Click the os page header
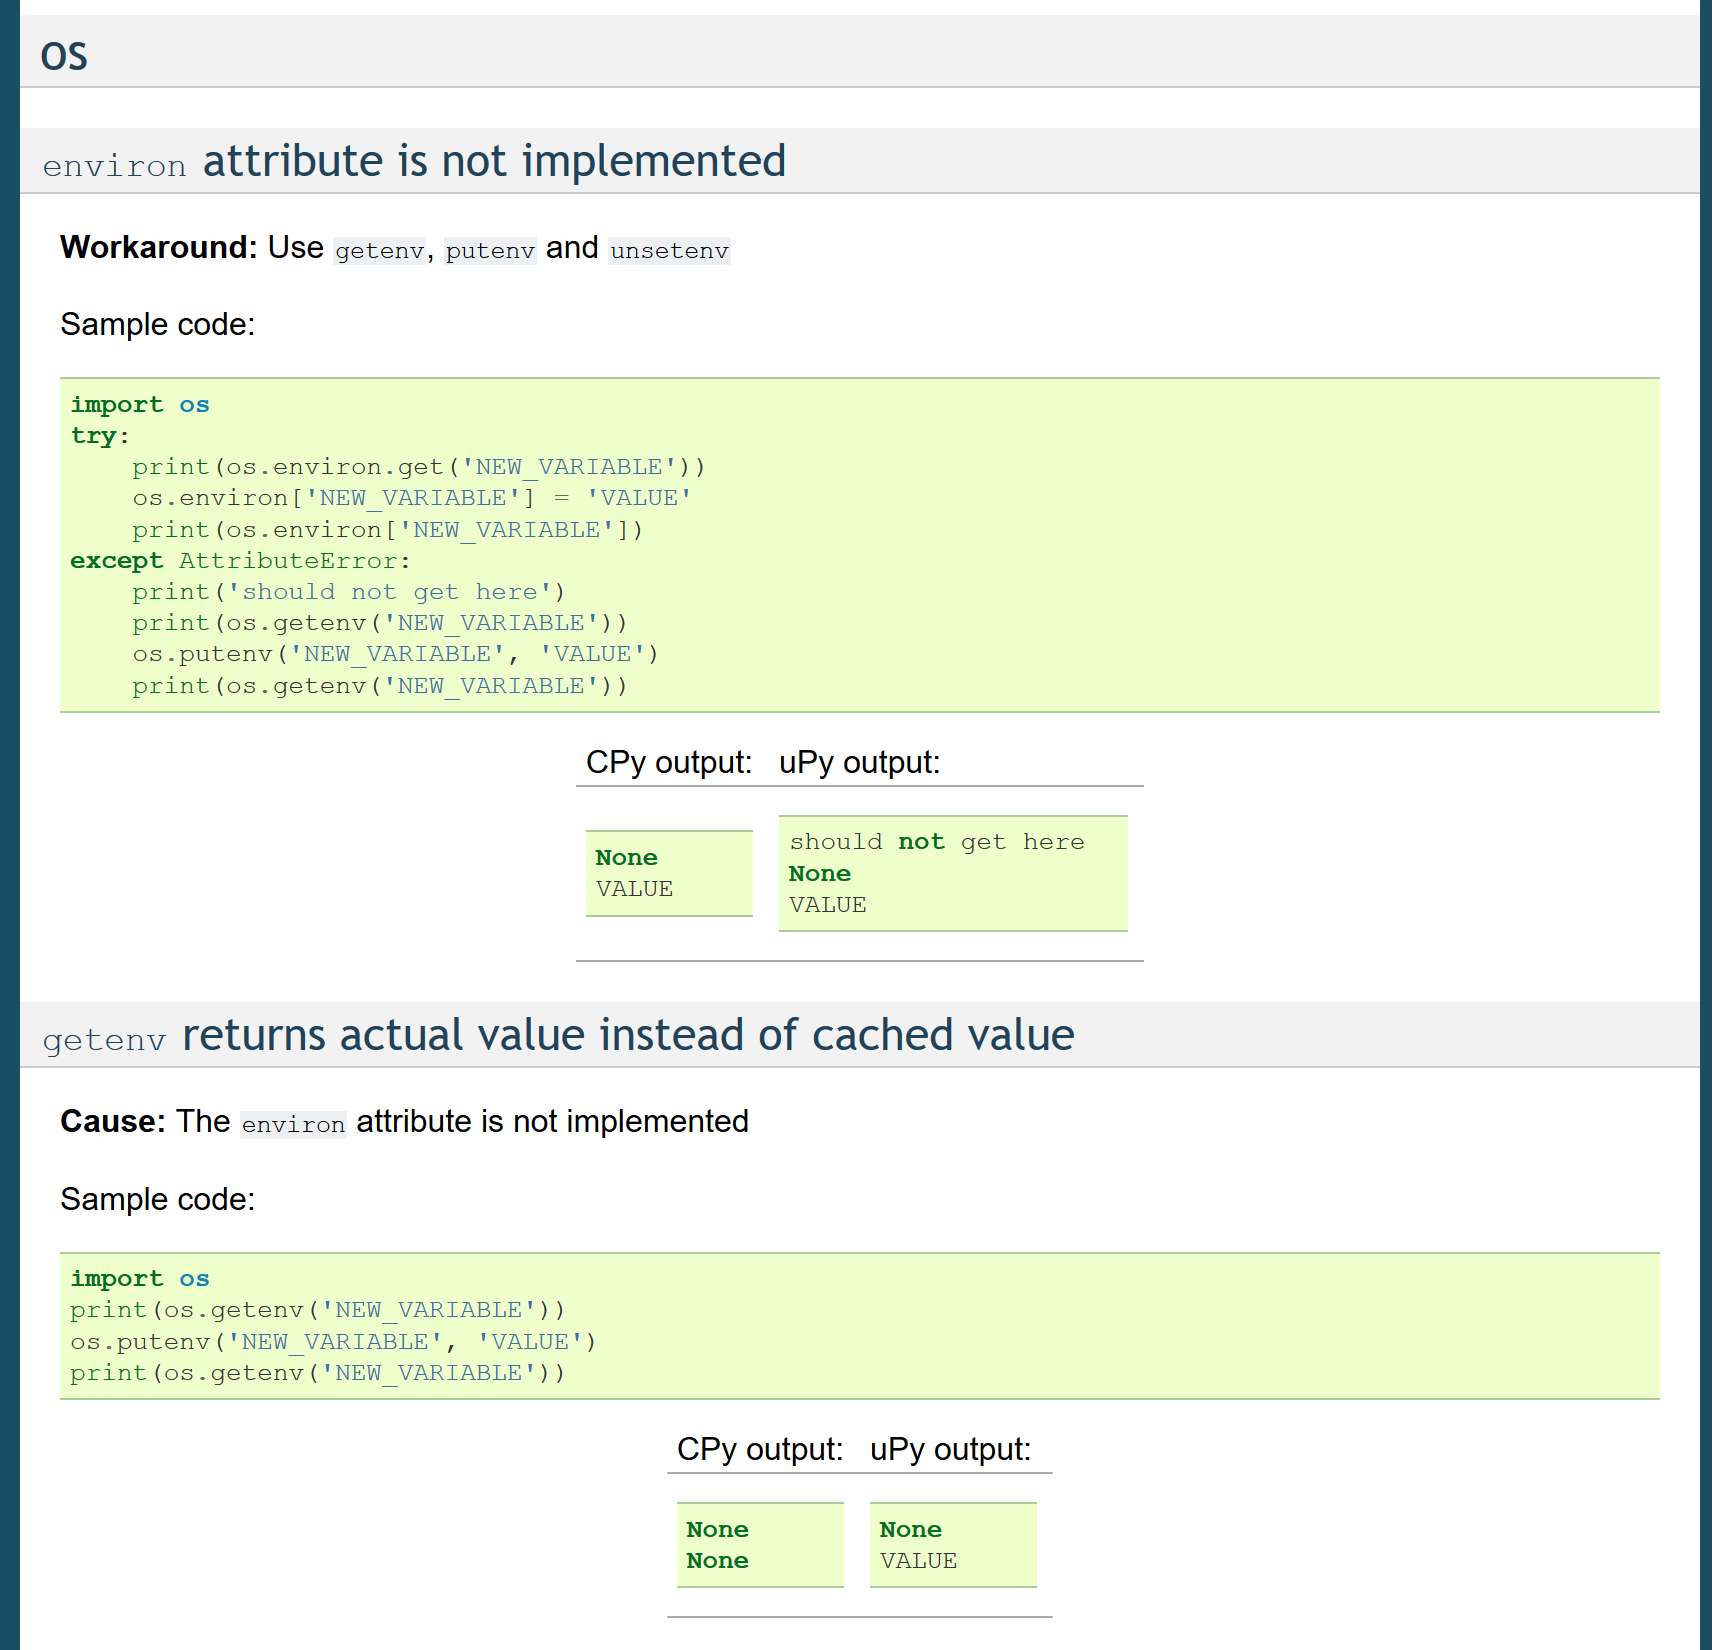The image size is (1712, 1650). [x=64, y=55]
